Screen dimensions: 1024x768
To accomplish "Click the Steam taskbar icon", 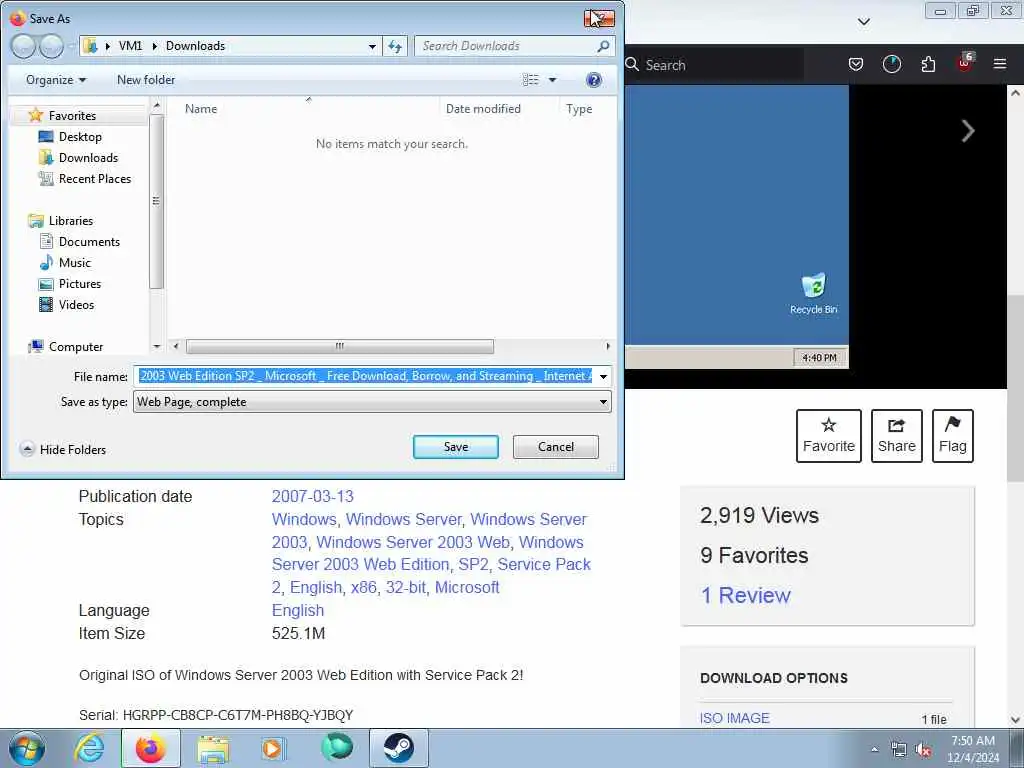I will 399,748.
